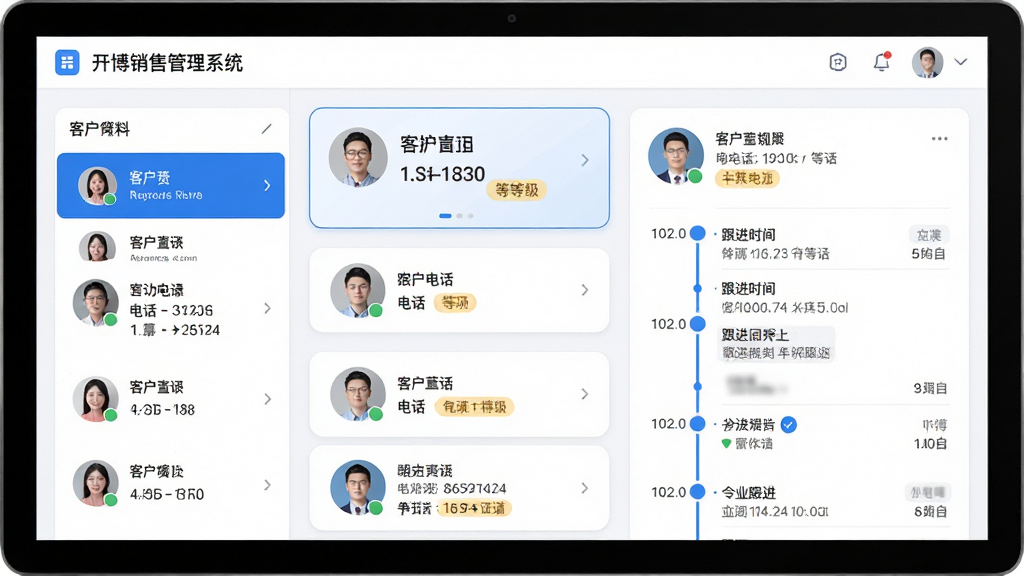Expand chevron on the 1.S1-1830 card
Image resolution: width=1024 pixels, height=576 pixels.
(584, 160)
